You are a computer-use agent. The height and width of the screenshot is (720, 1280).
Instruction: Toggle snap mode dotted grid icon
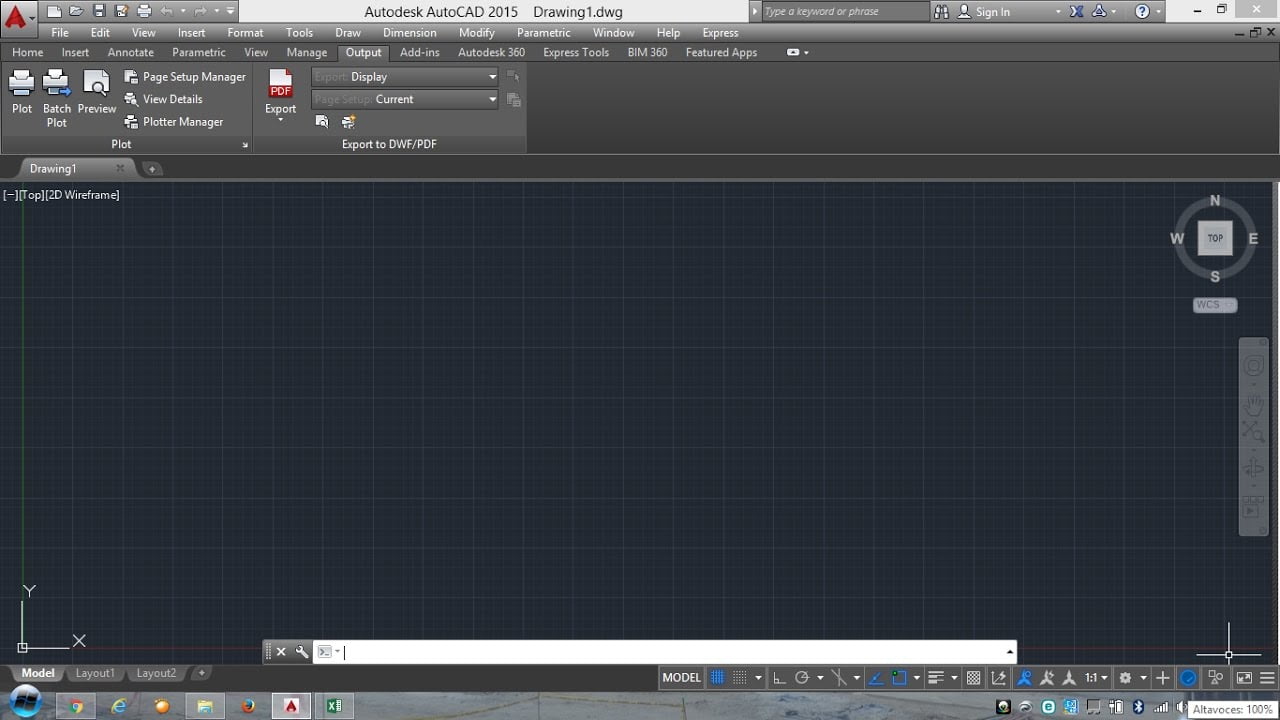tap(738, 678)
